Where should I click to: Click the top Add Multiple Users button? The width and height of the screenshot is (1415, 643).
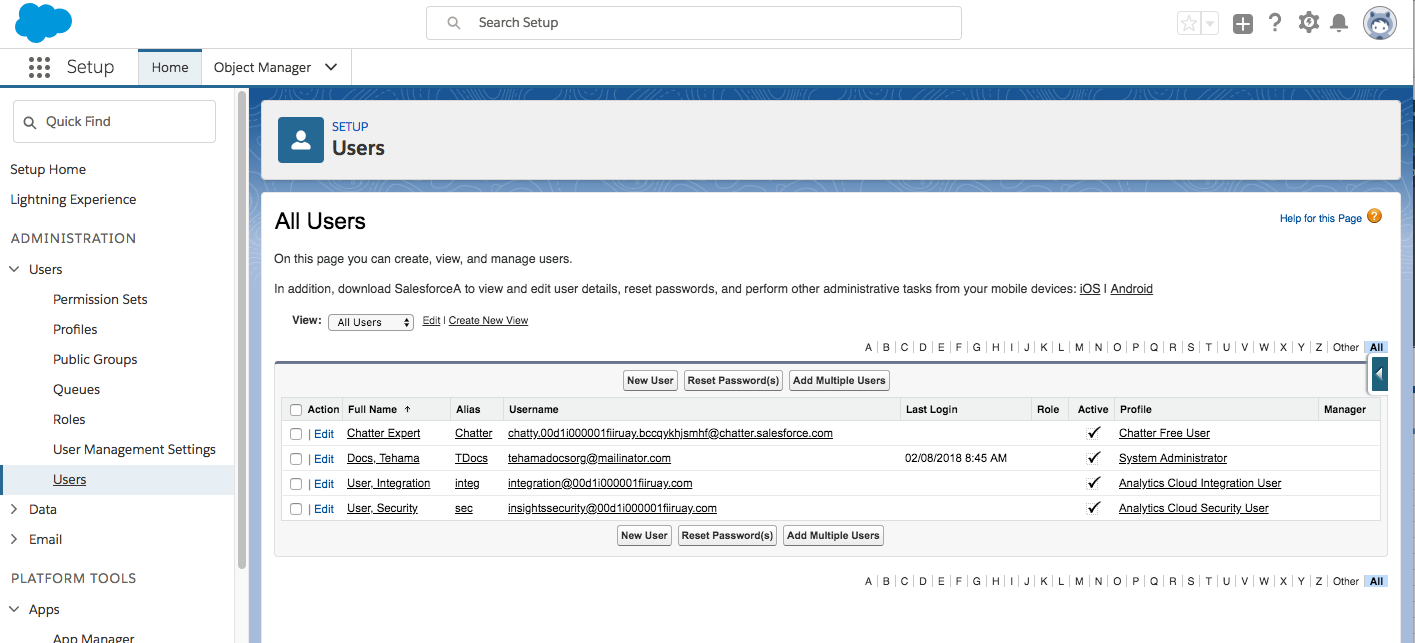click(x=839, y=380)
